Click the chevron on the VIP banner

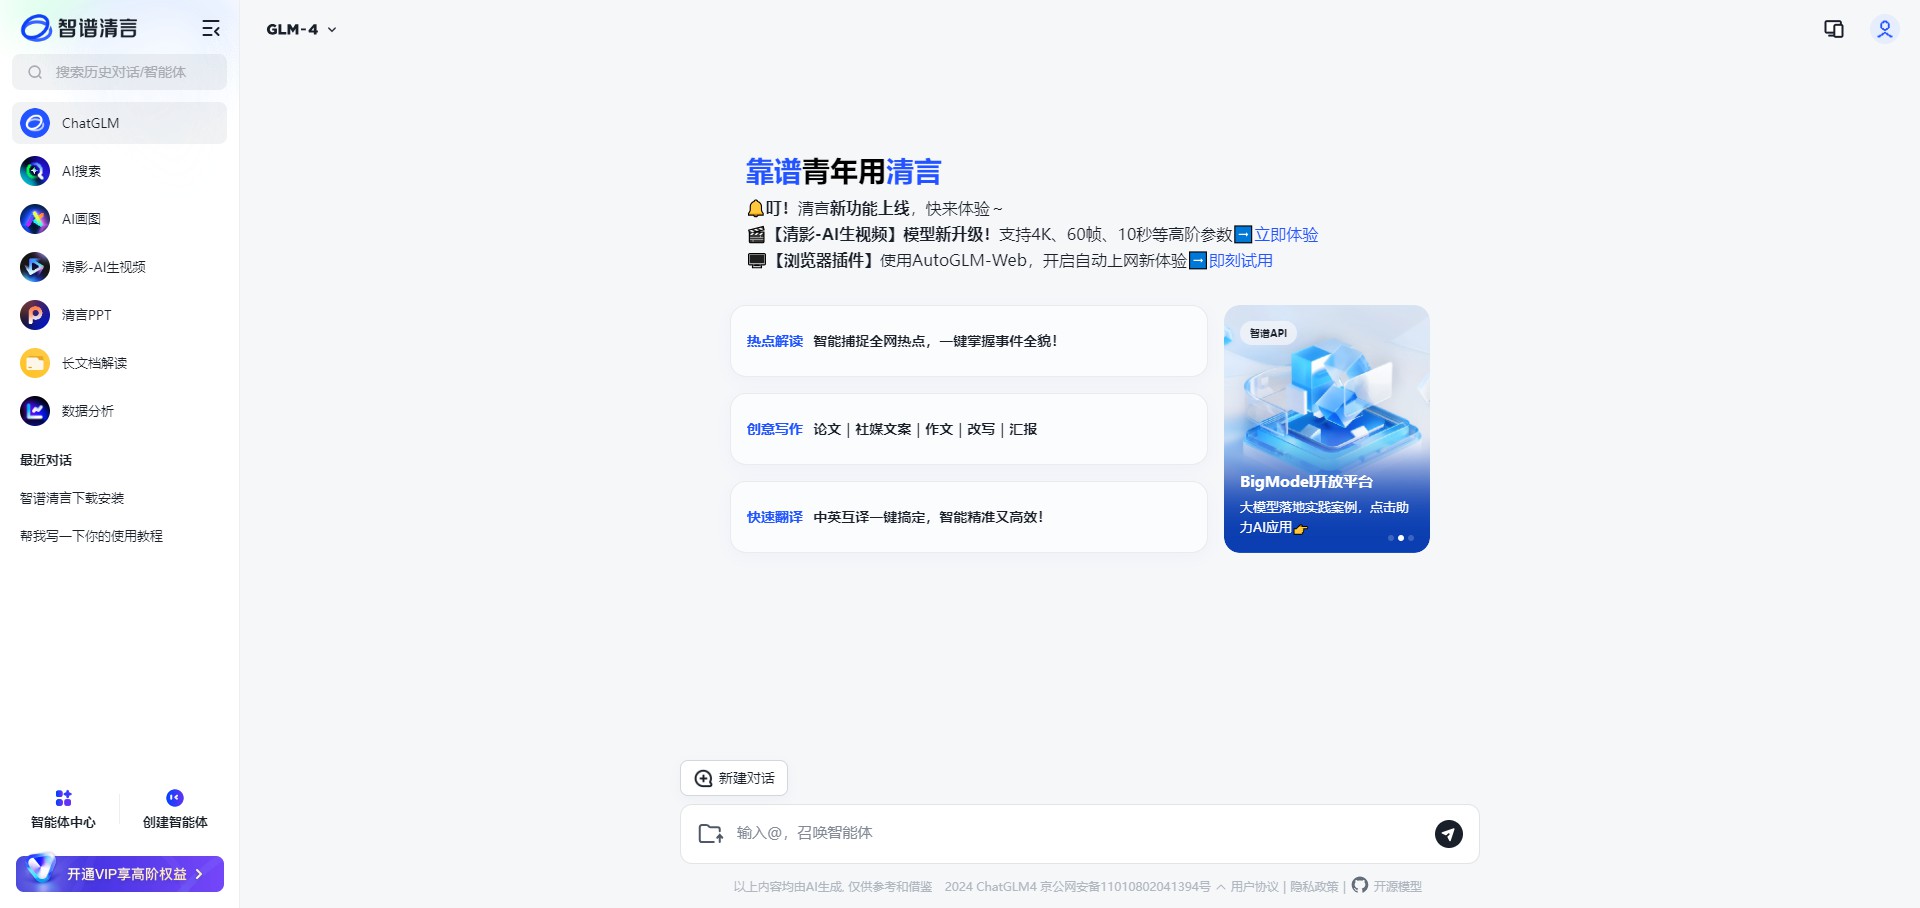tap(199, 874)
